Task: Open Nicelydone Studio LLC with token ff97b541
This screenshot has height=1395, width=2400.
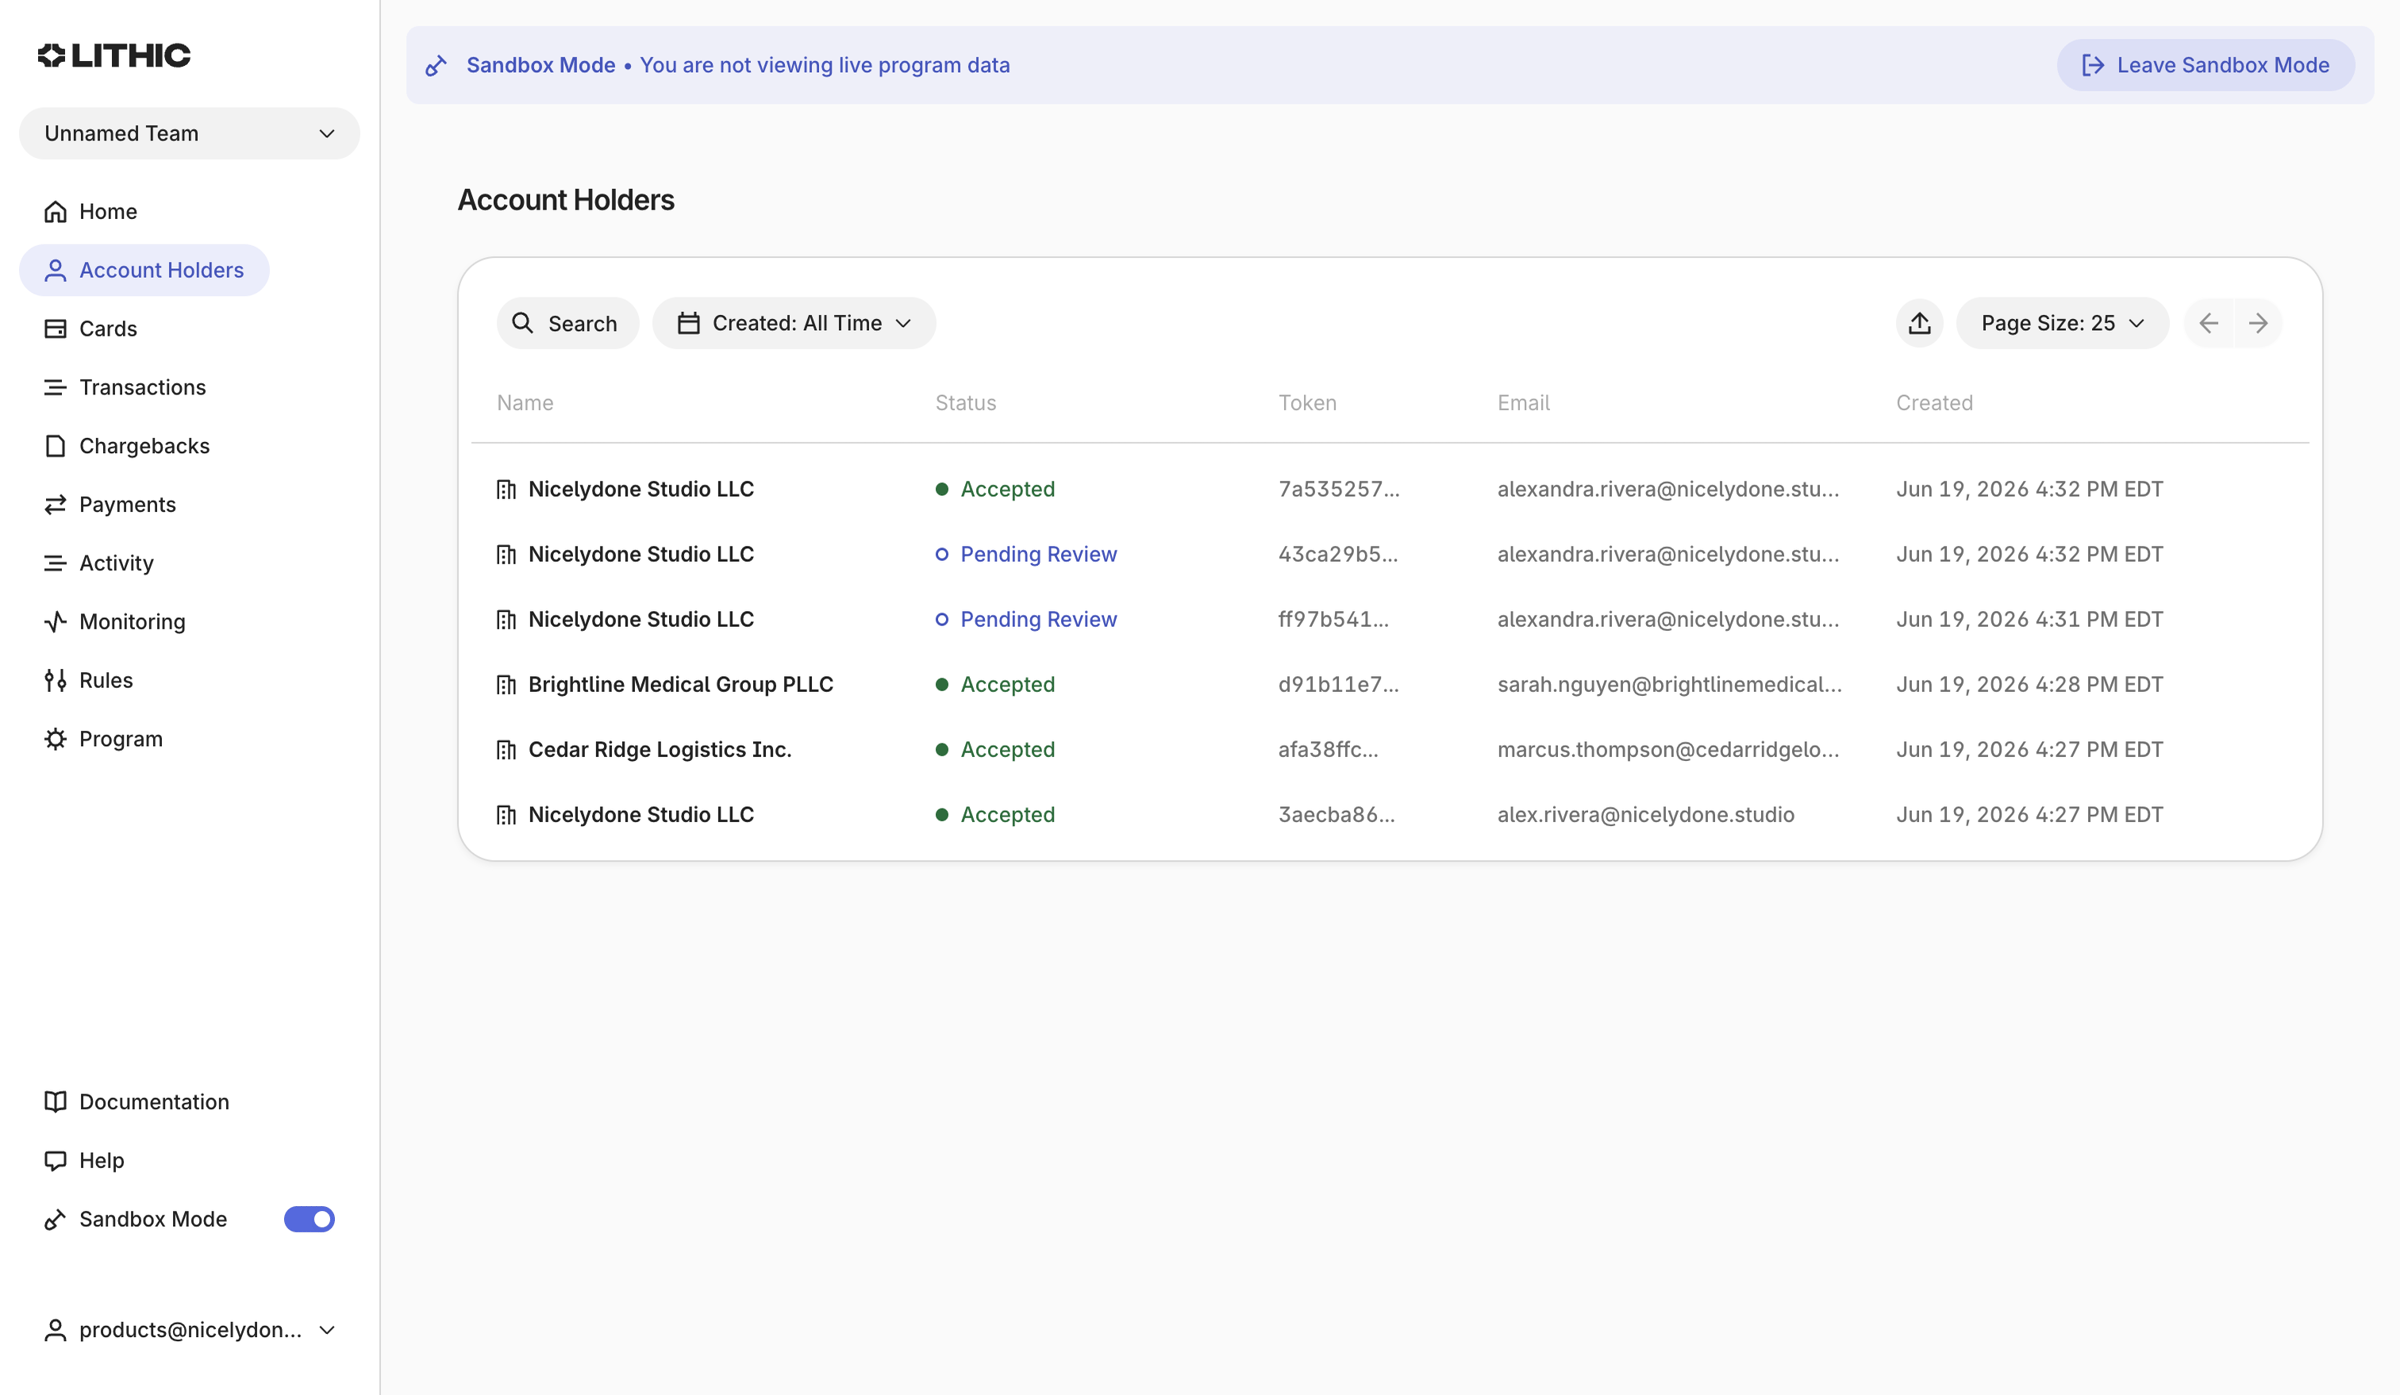Action: (x=1390, y=619)
